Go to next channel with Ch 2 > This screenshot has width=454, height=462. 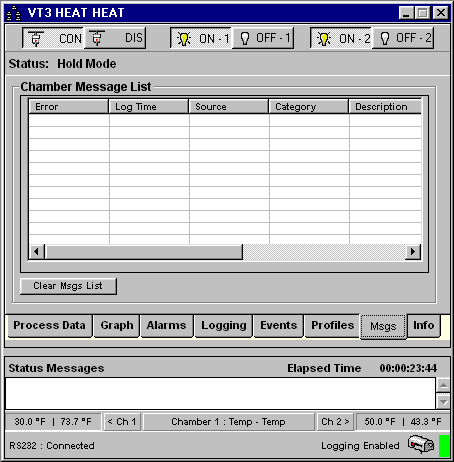point(335,422)
